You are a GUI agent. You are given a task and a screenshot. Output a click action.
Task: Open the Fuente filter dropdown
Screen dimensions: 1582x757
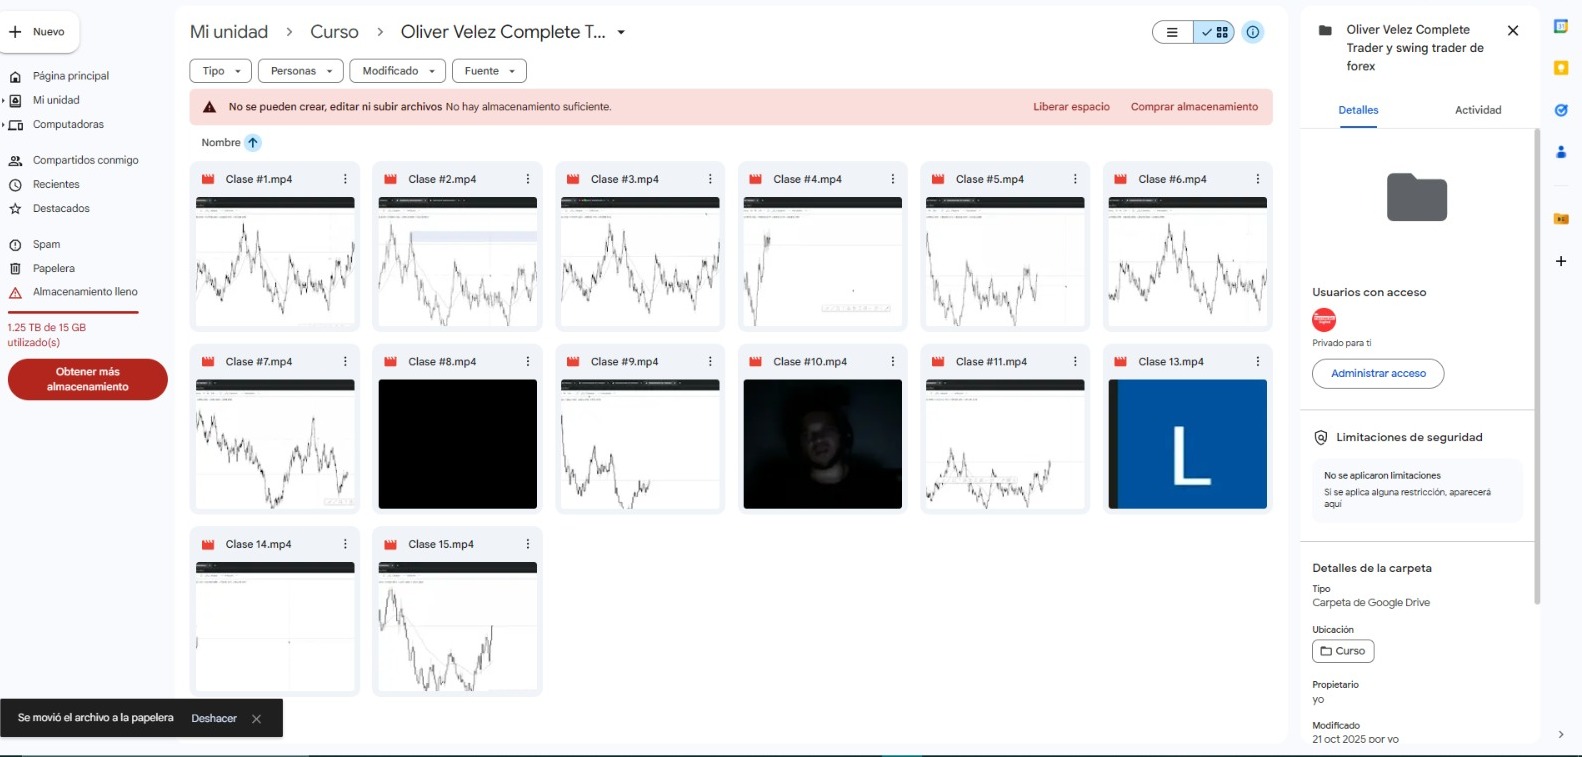click(489, 71)
